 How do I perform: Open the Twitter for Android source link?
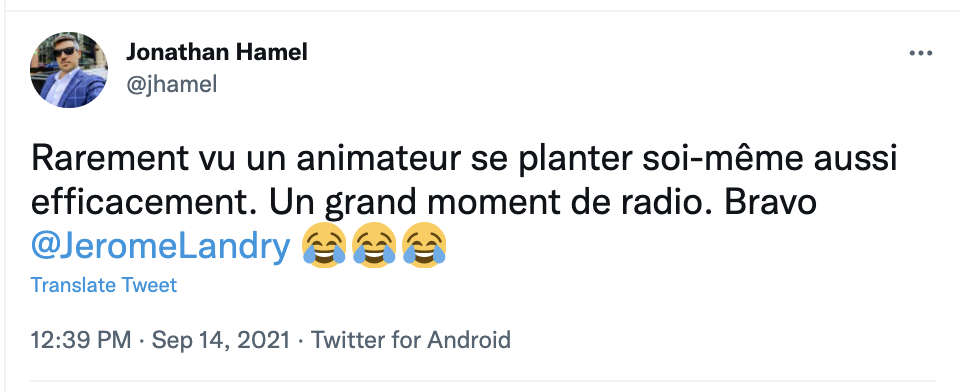coord(411,339)
